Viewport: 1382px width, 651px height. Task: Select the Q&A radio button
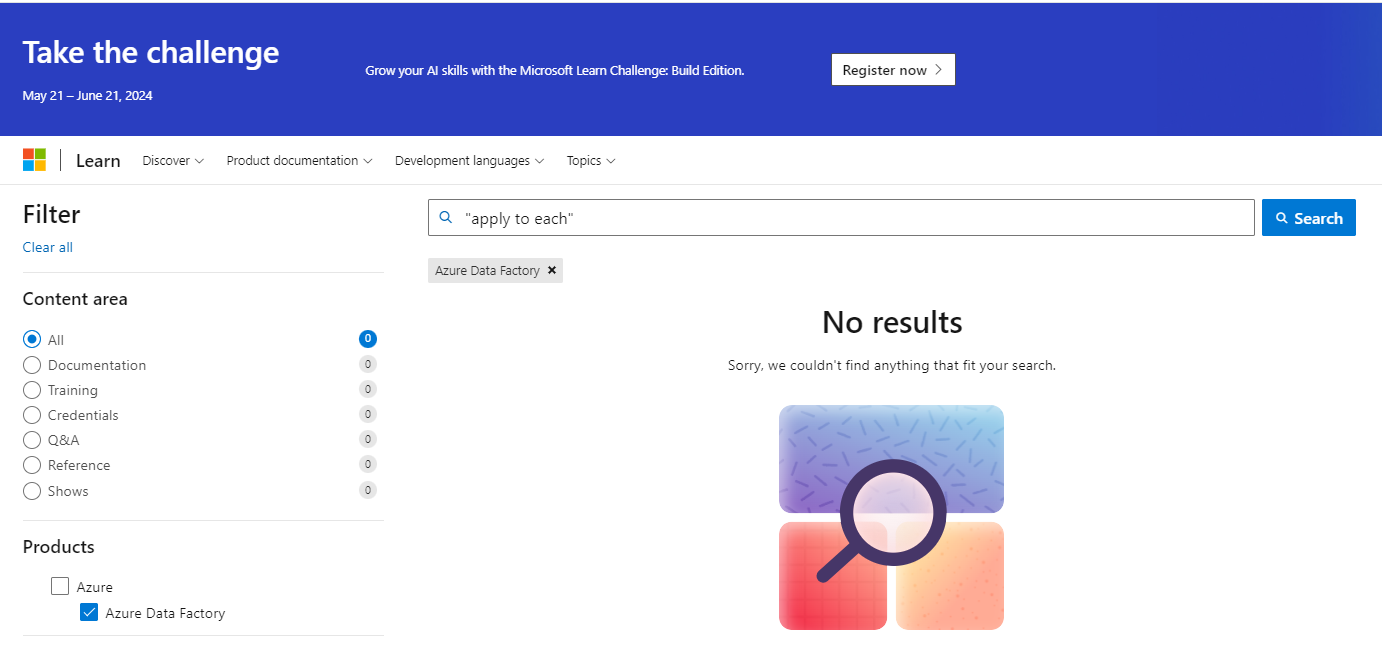click(31, 440)
